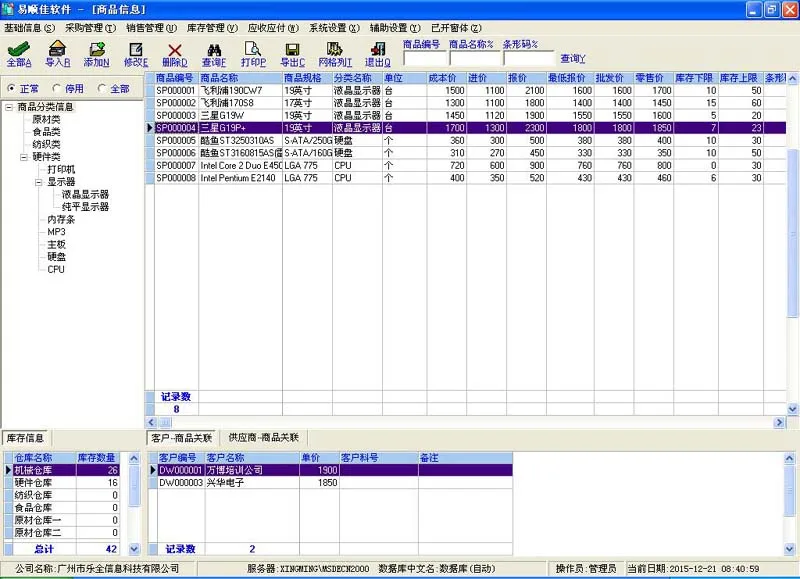
Task: Click the 添加 (Add) toolbar icon
Action: [96, 49]
